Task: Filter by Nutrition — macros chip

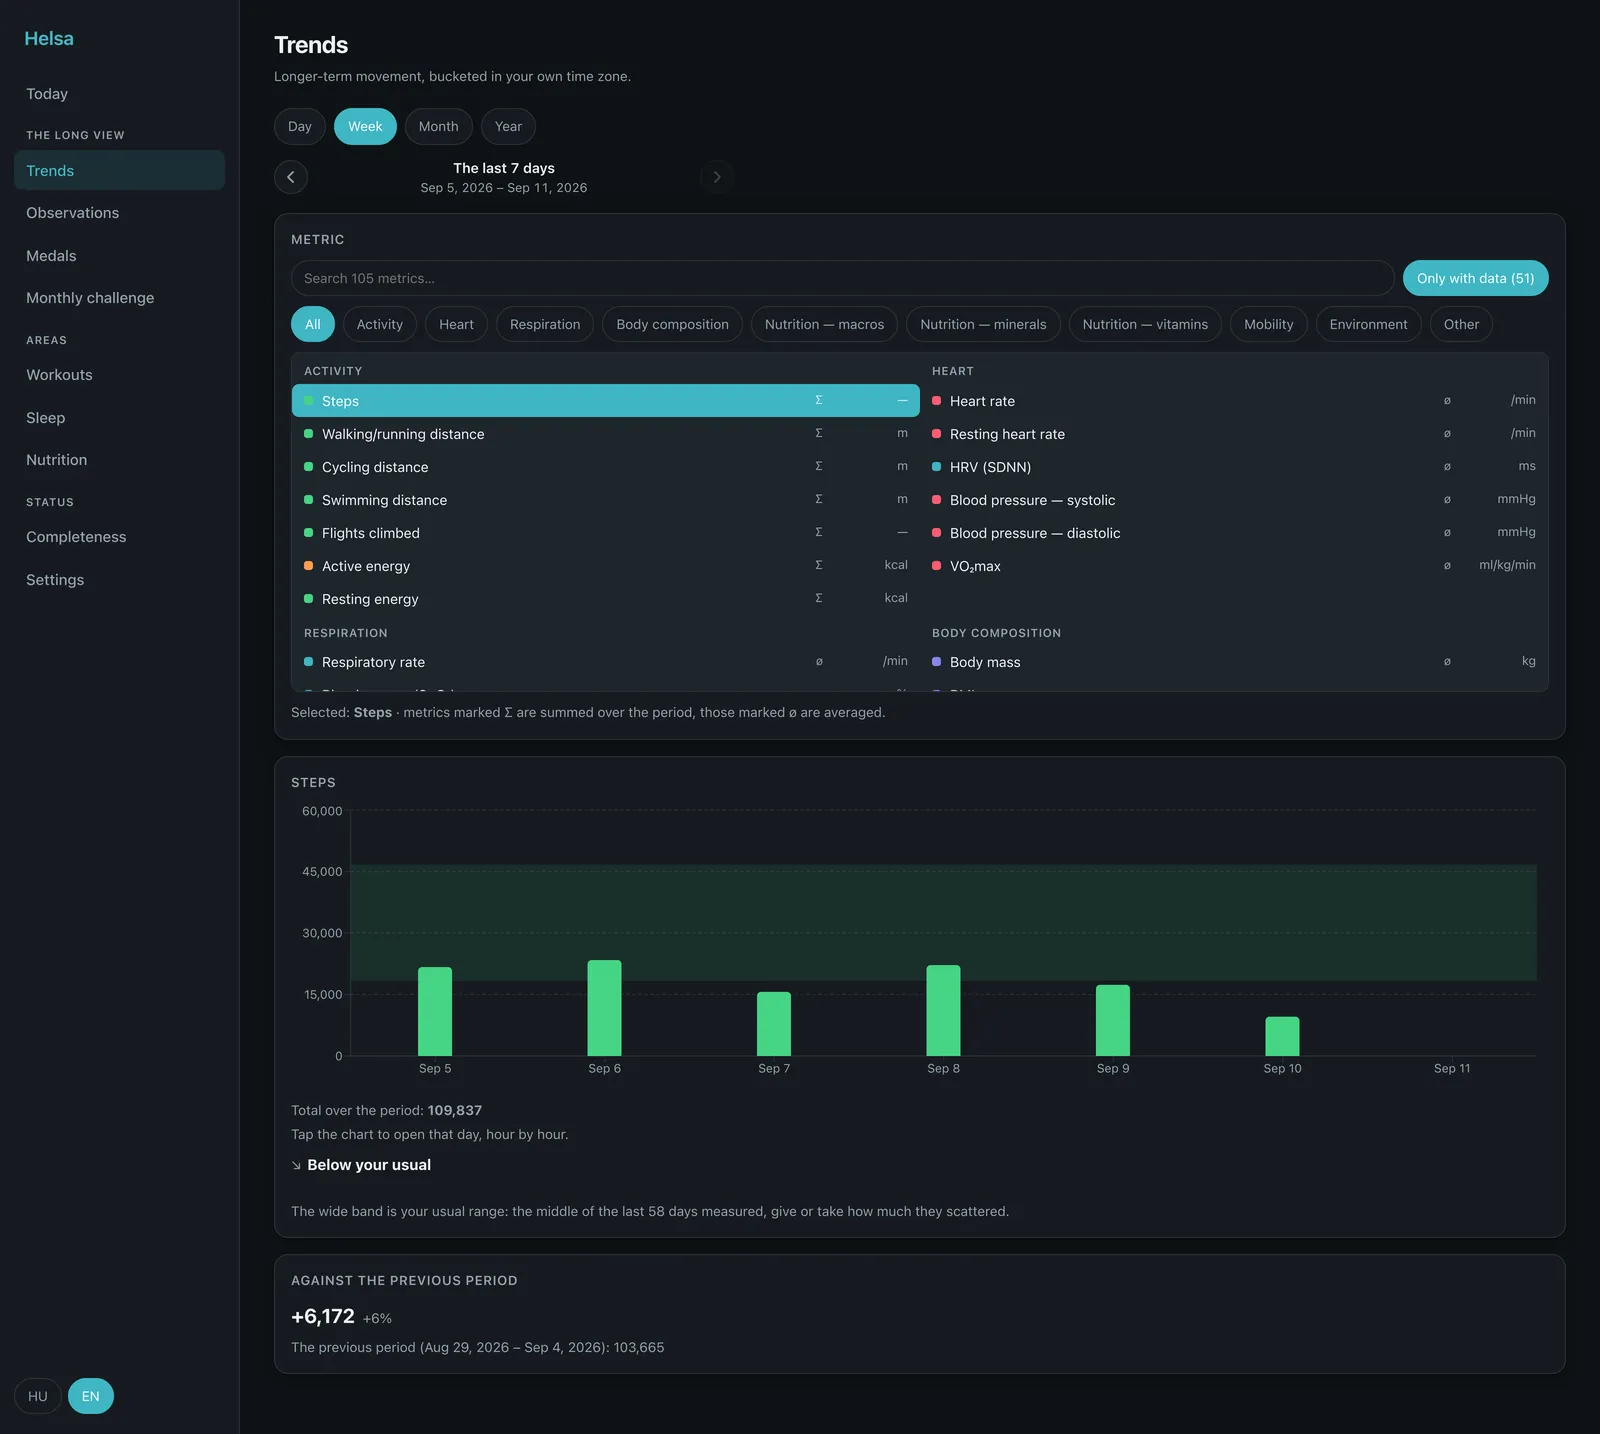Action: point(825,324)
